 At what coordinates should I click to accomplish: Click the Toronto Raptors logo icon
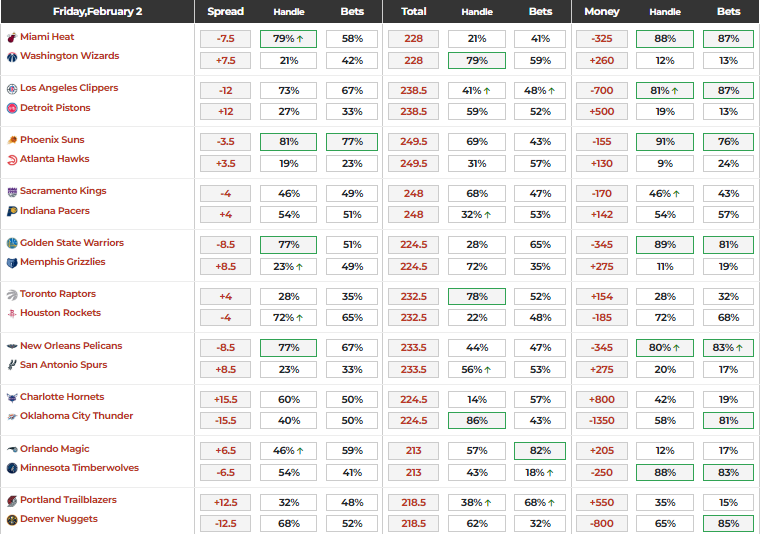[12, 294]
